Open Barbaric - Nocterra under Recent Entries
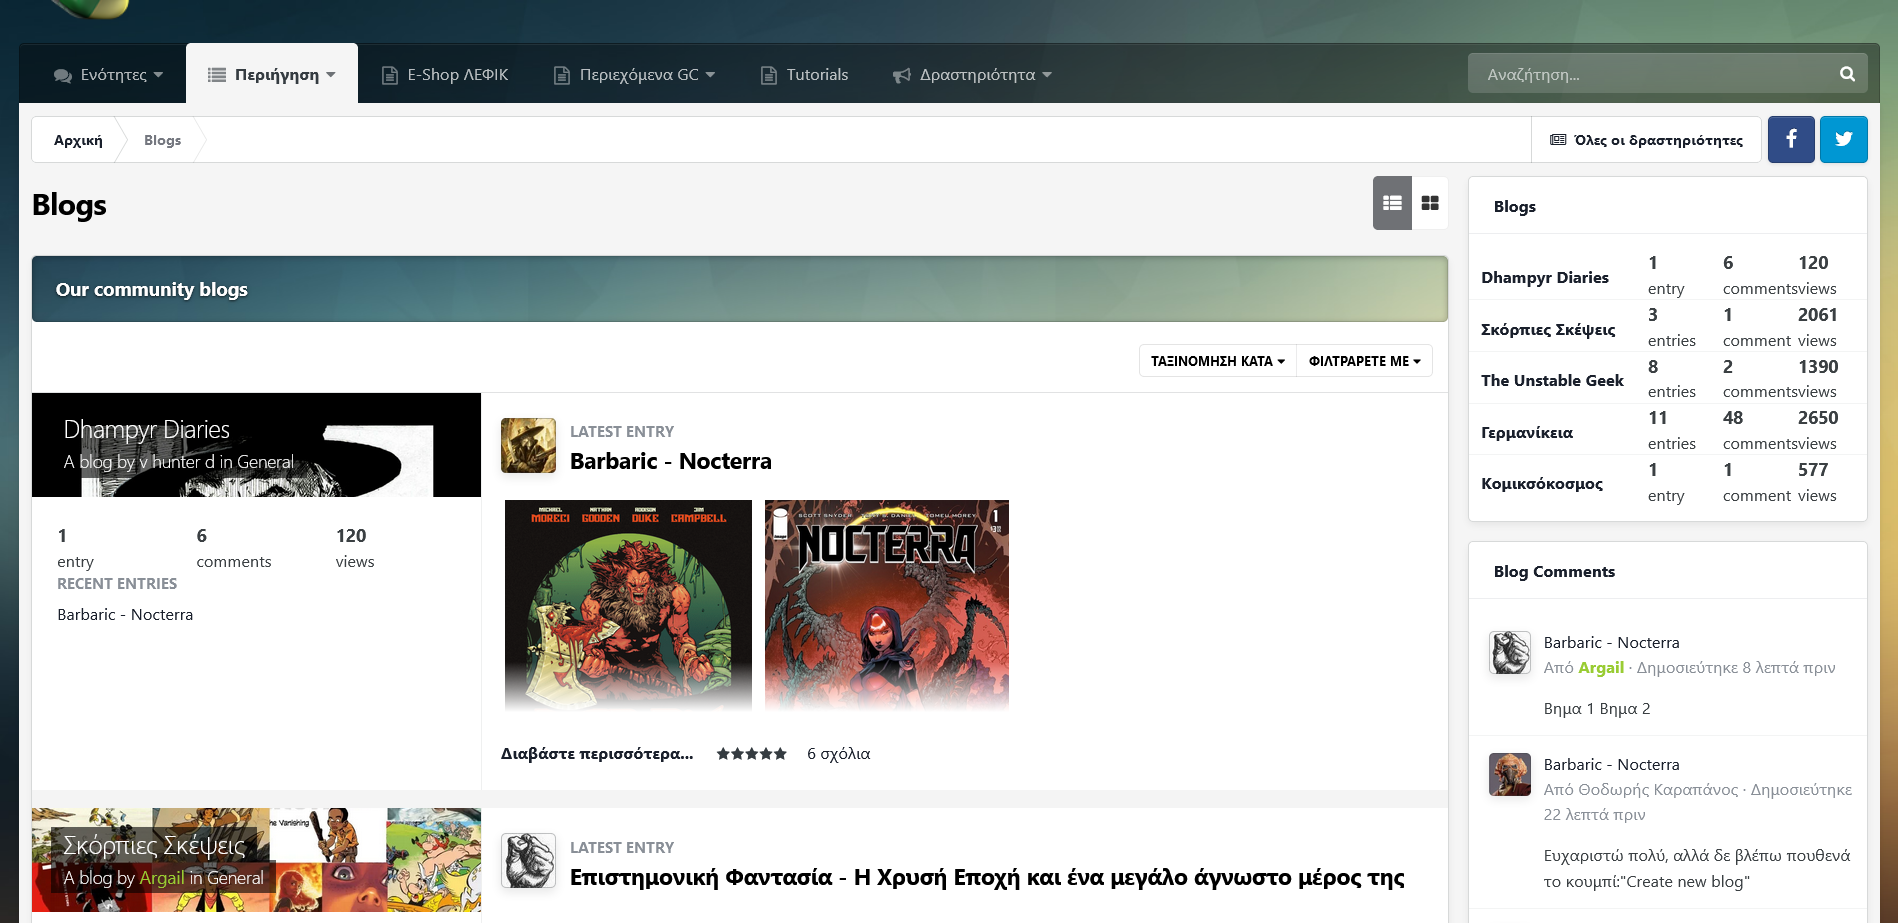Viewport: 1898px width, 923px height. 125,615
